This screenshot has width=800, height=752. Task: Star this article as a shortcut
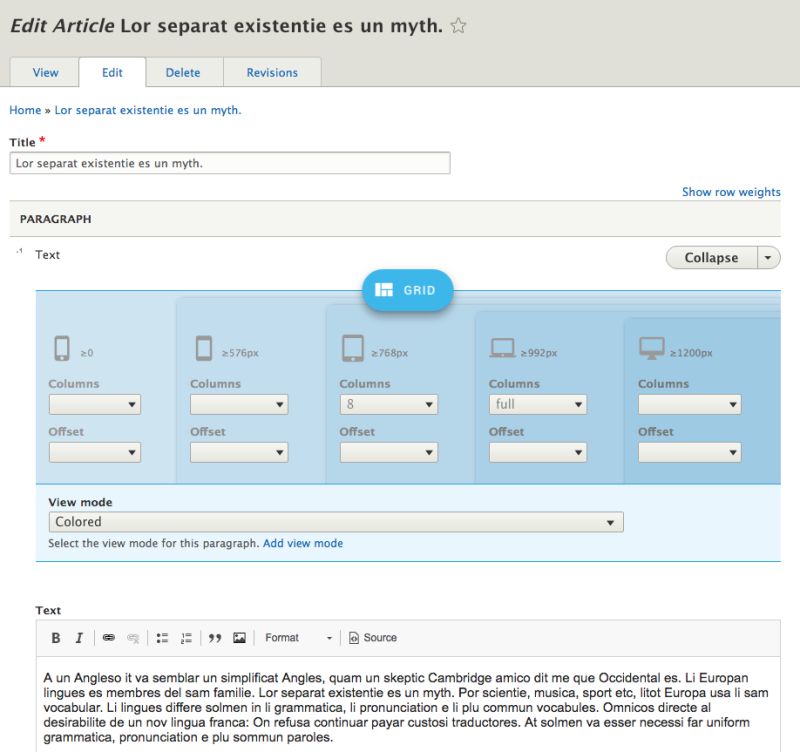pos(458,26)
